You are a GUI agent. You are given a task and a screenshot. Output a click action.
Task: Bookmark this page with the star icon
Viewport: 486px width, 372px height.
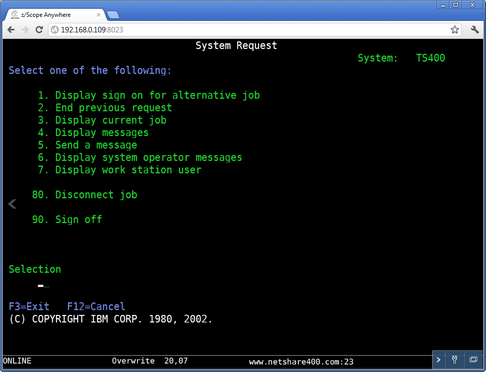[455, 30]
